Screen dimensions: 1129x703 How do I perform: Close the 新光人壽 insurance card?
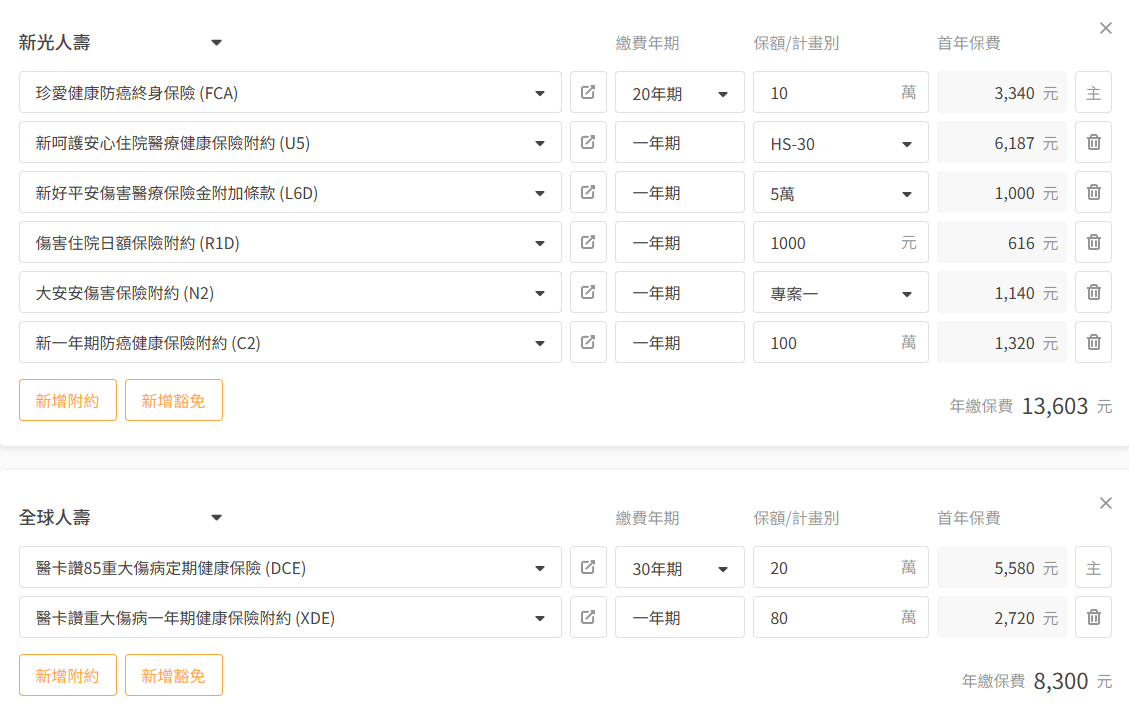[1105, 28]
